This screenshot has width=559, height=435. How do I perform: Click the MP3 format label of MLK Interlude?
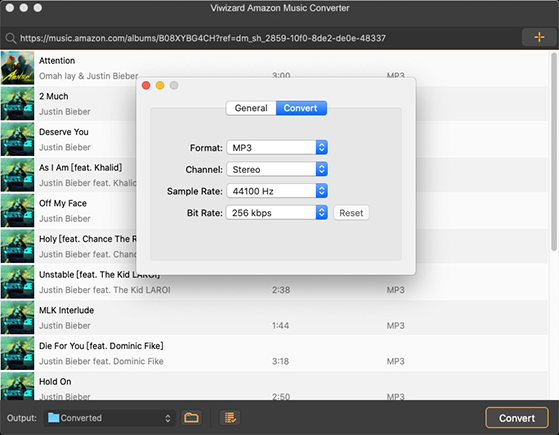click(x=396, y=326)
